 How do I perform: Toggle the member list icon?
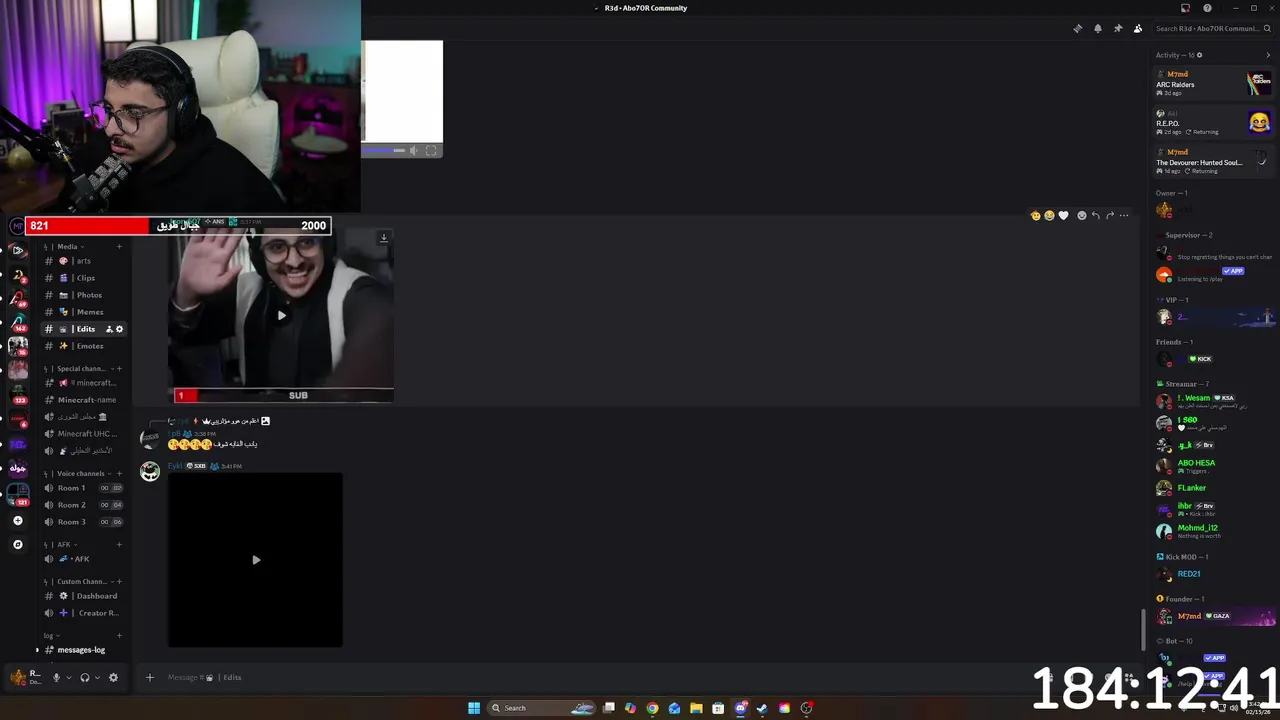pyautogui.click(x=1138, y=28)
